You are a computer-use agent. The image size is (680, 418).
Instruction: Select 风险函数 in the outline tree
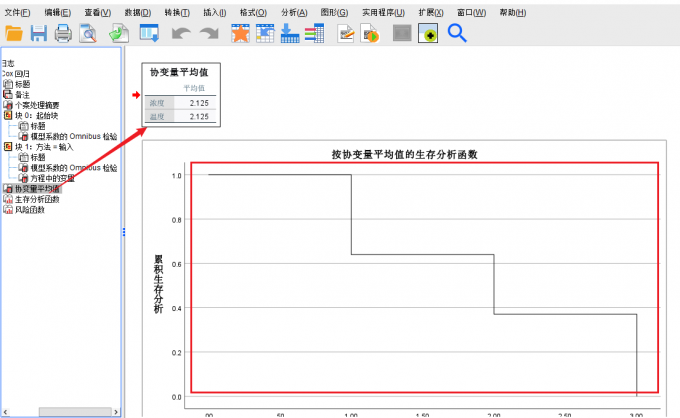click(30, 210)
